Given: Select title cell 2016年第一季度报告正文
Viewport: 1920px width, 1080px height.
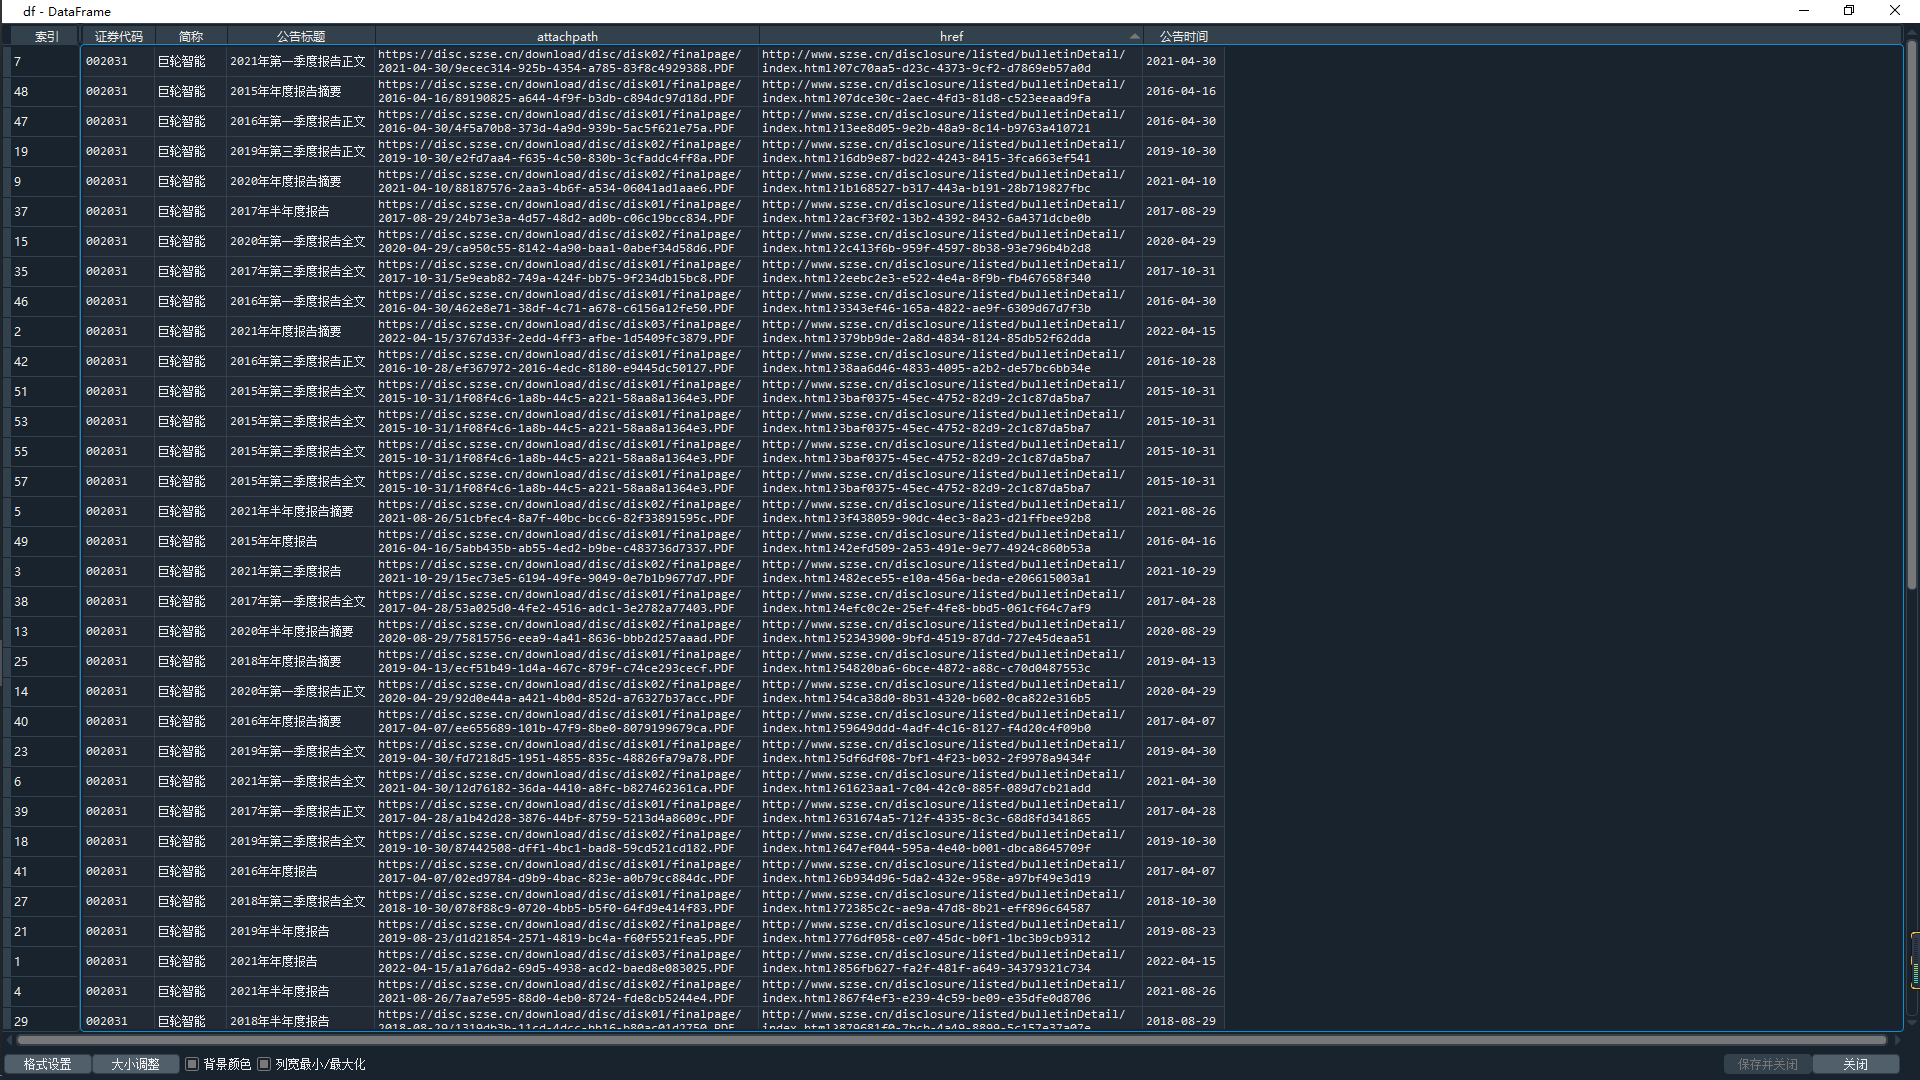Looking at the screenshot, I should (300, 121).
